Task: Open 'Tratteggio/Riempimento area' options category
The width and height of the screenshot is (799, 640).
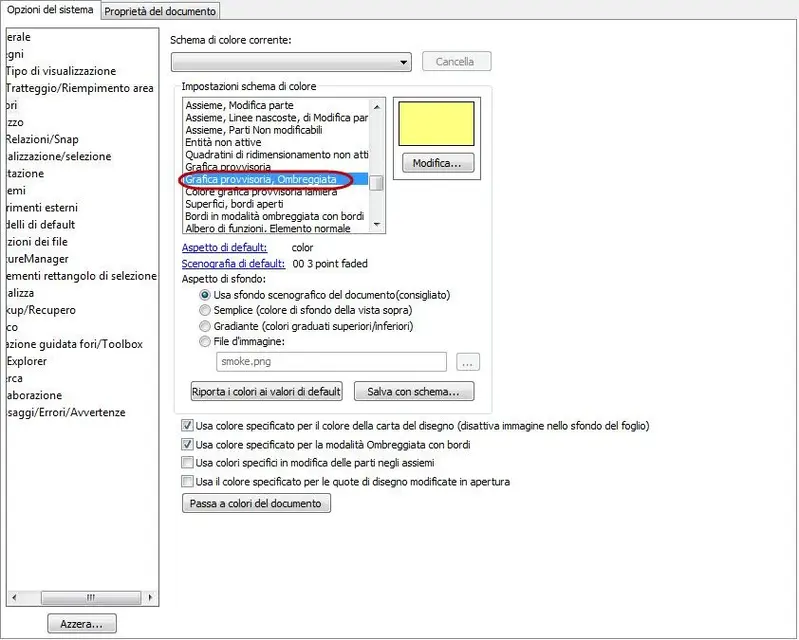Action: tap(80, 88)
